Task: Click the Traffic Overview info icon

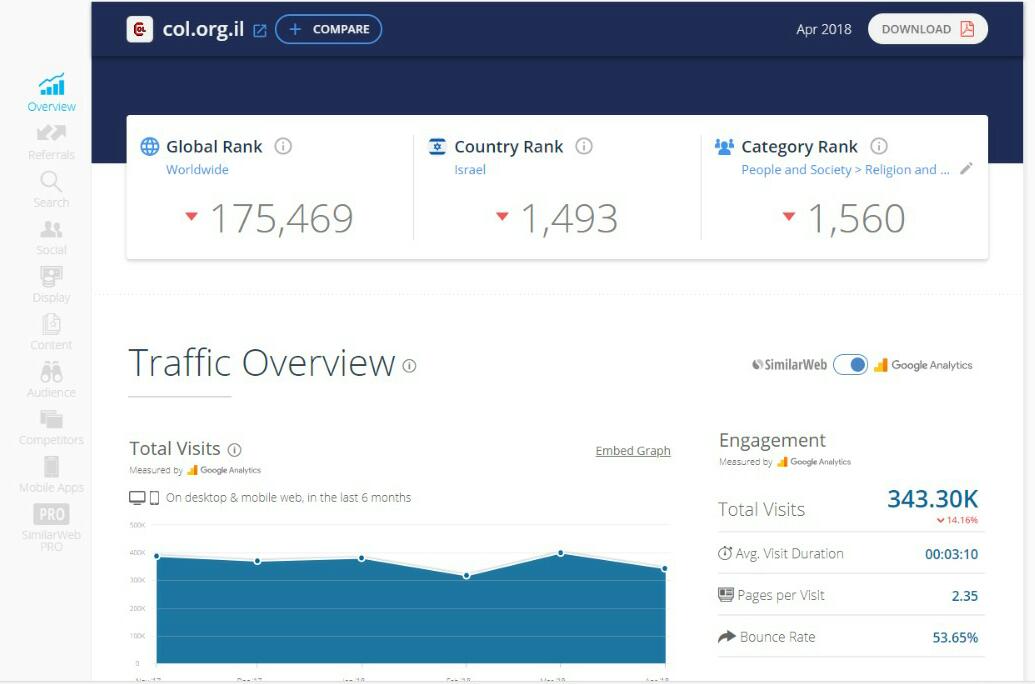Action: pos(409,366)
